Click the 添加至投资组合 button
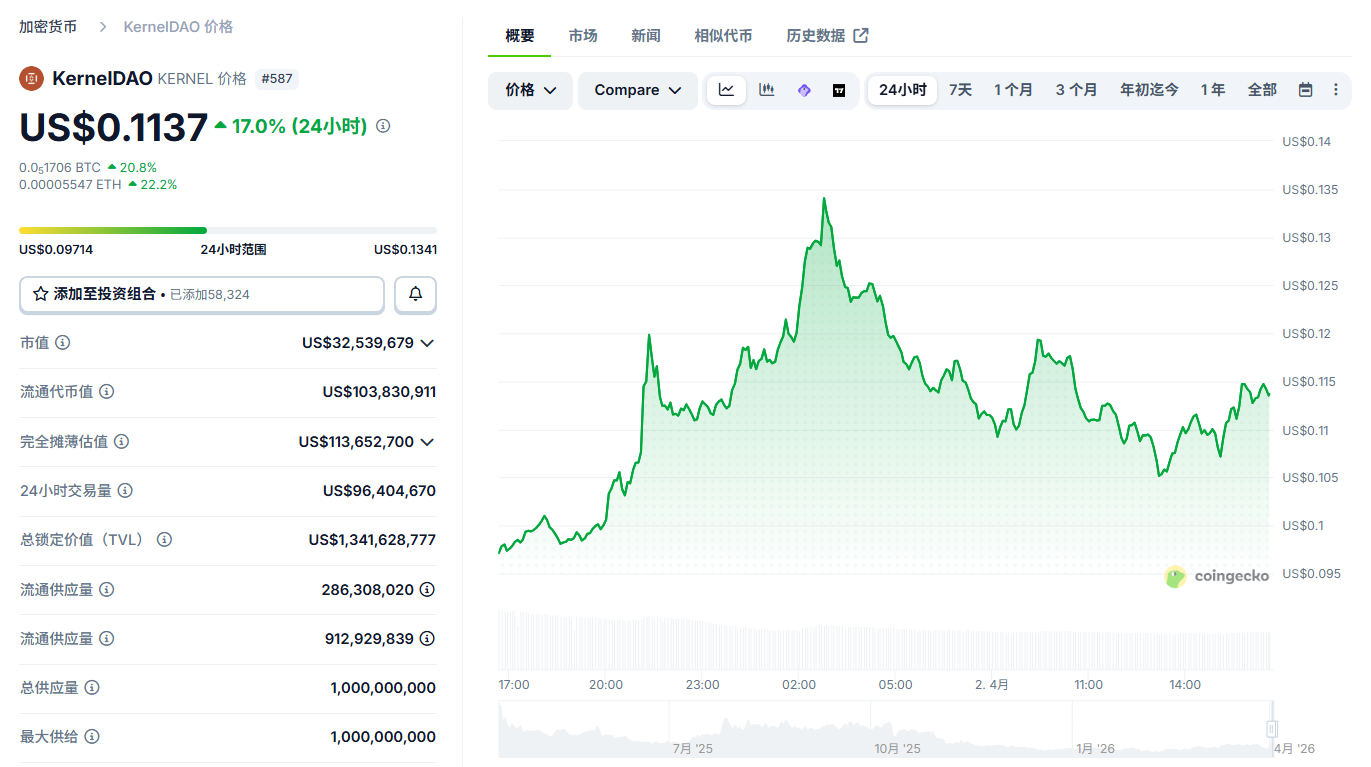Viewport: 1371px width, 767px height. [202, 294]
